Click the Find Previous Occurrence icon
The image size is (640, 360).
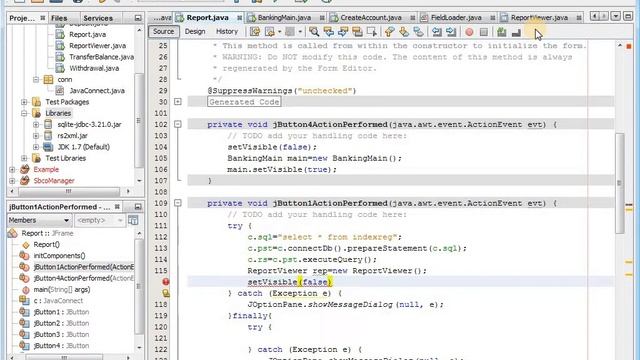coord(328,31)
